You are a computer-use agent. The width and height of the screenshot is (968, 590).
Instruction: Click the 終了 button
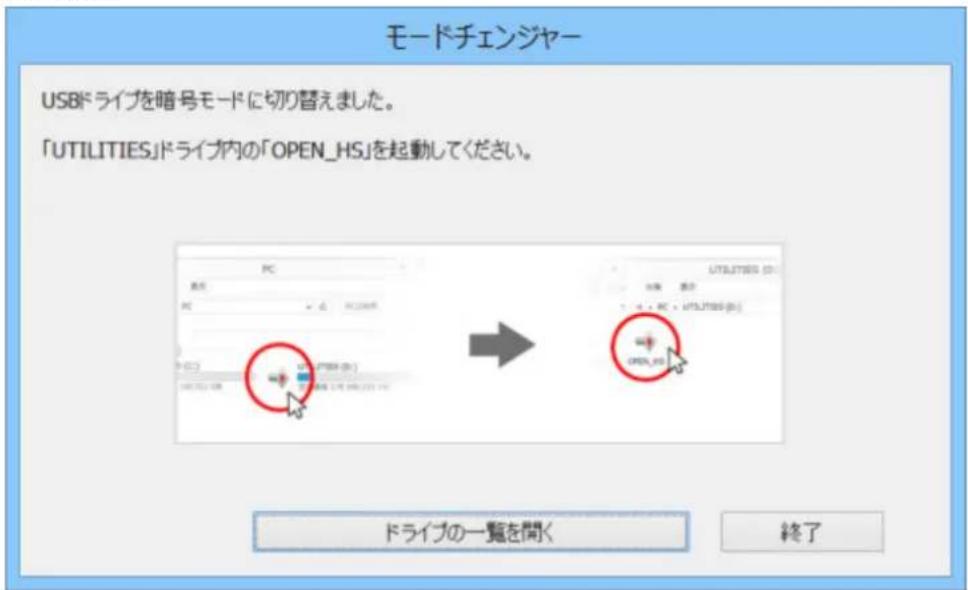(x=801, y=531)
